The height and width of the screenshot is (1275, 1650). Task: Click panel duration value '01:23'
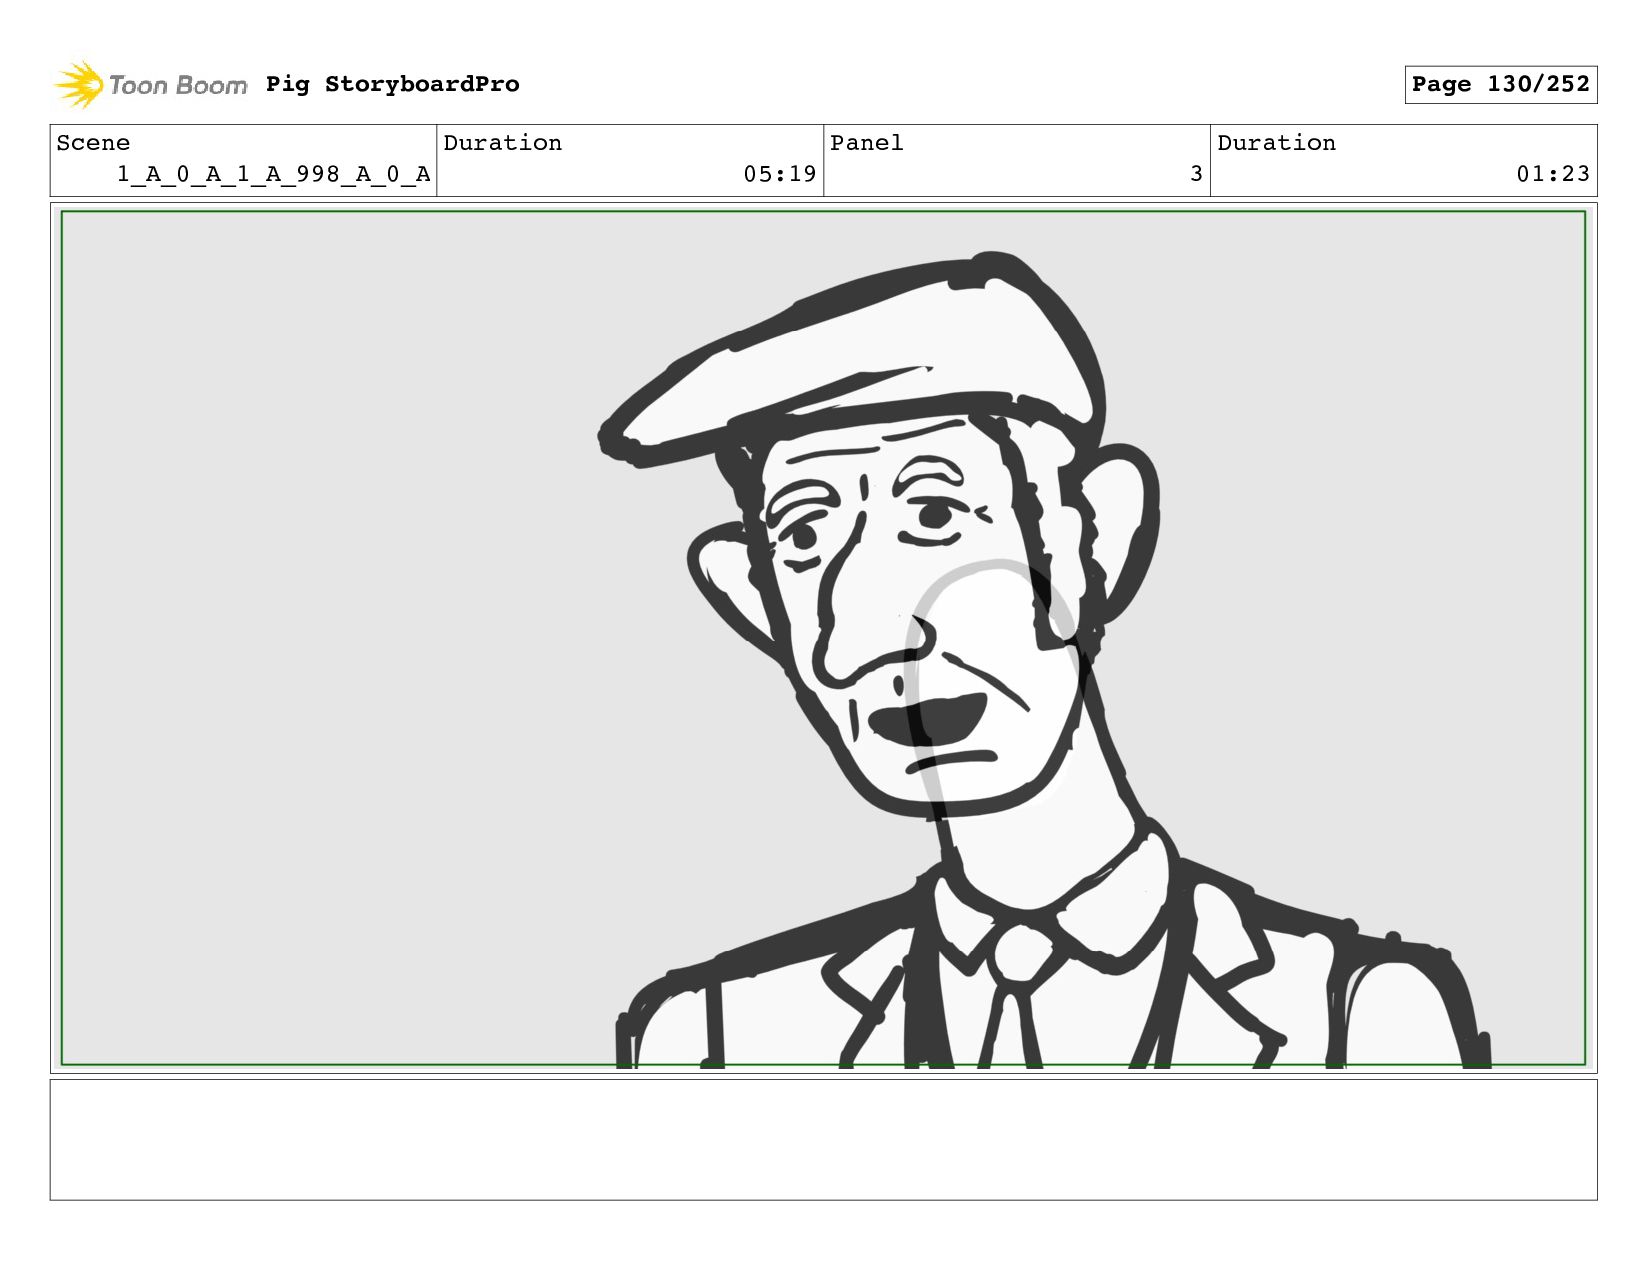pyautogui.click(x=1552, y=174)
